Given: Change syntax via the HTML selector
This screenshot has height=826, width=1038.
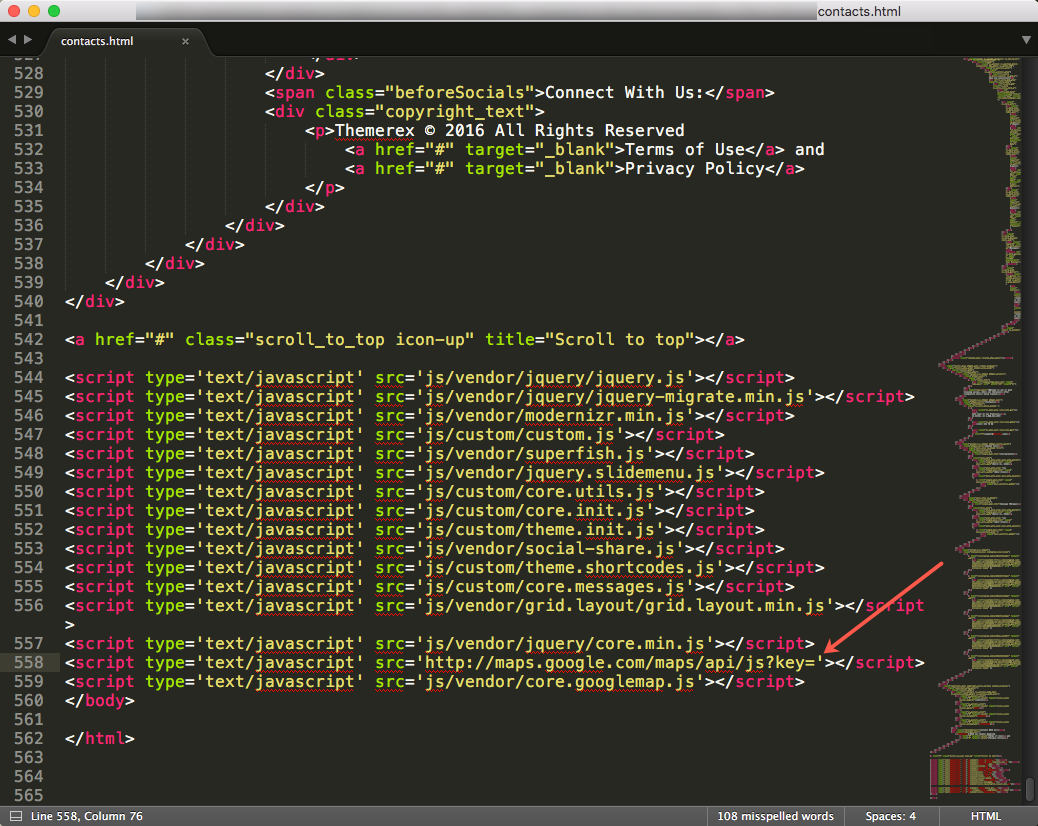Looking at the screenshot, I should coord(985,816).
